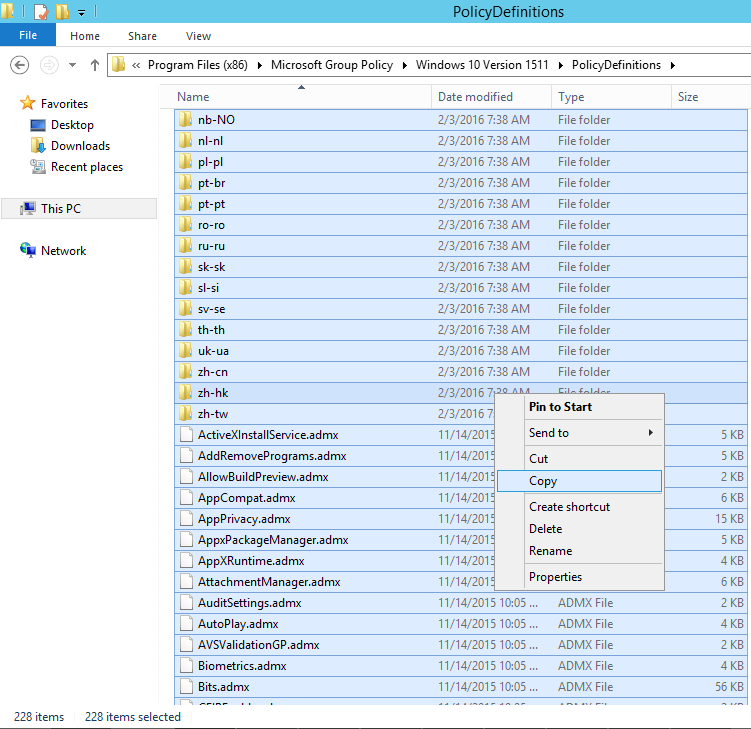Expand the hidden path chevron in address bar
The width and height of the screenshot is (751, 729).
[x=136, y=65]
